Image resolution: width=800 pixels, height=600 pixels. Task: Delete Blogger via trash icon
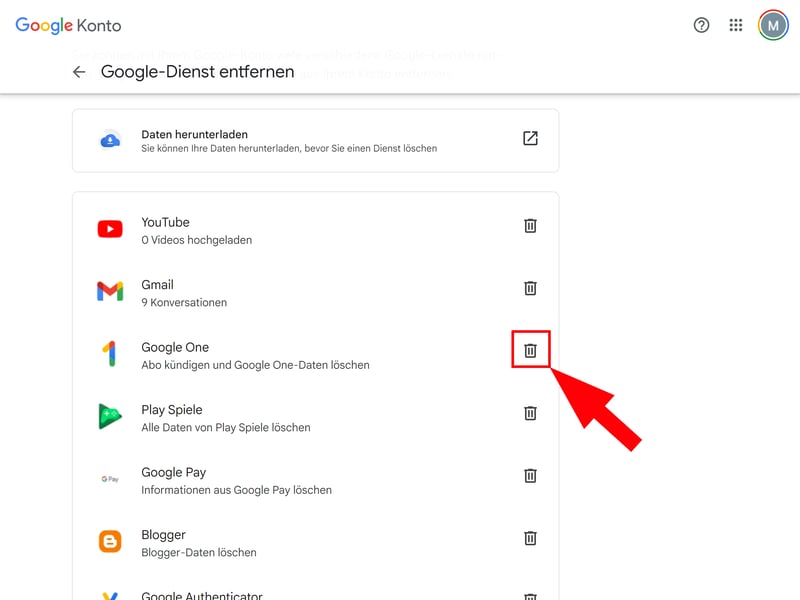point(530,538)
